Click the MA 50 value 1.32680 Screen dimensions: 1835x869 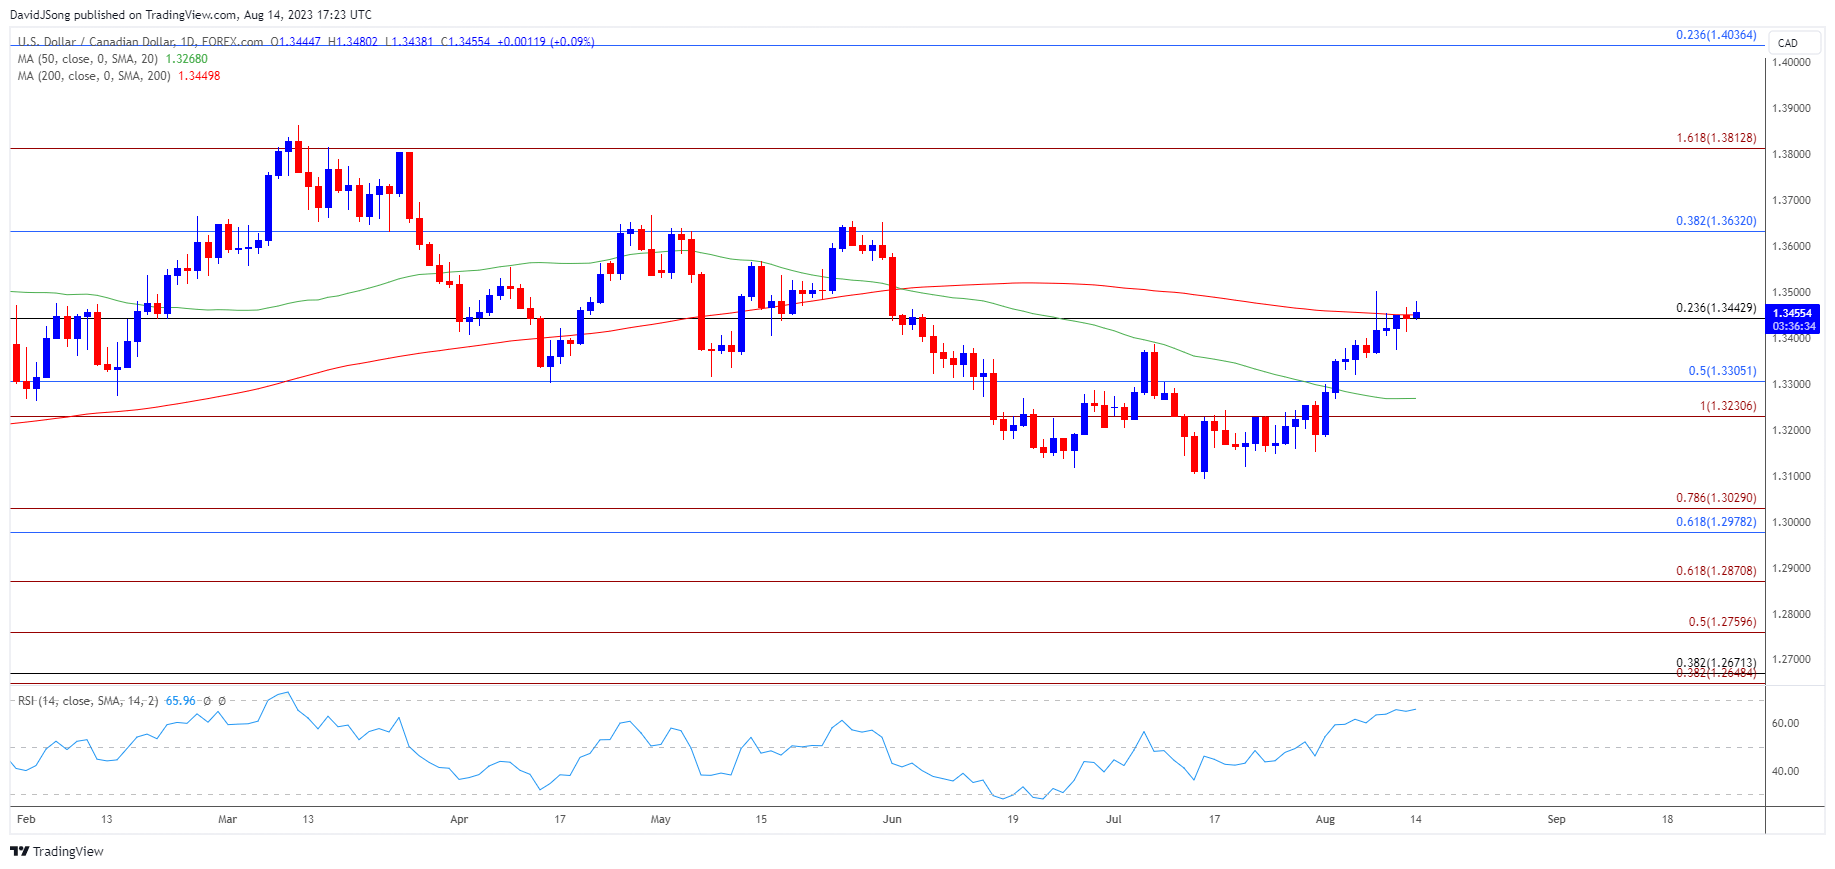coord(186,59)
